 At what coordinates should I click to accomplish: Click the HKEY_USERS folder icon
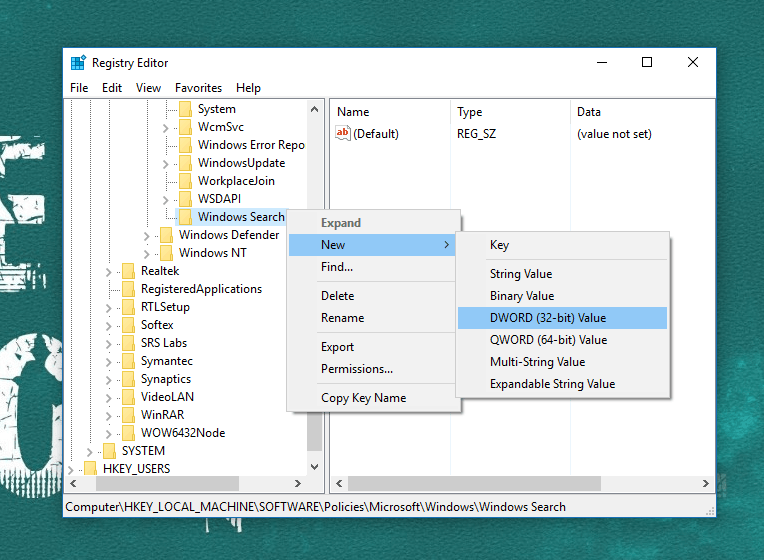tap(91, 469)
